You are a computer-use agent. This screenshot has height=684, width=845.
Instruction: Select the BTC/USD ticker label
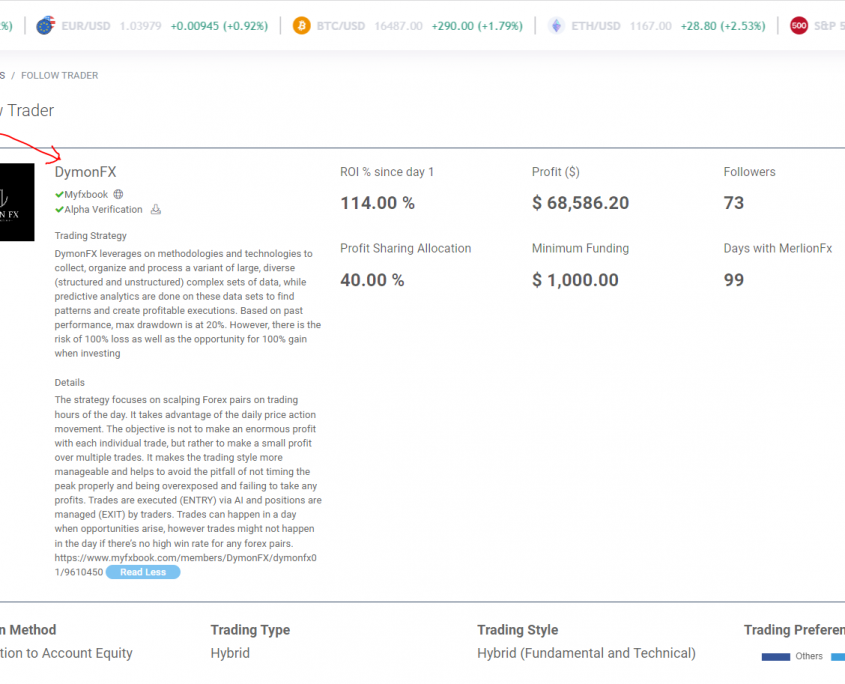pos(341,26)
